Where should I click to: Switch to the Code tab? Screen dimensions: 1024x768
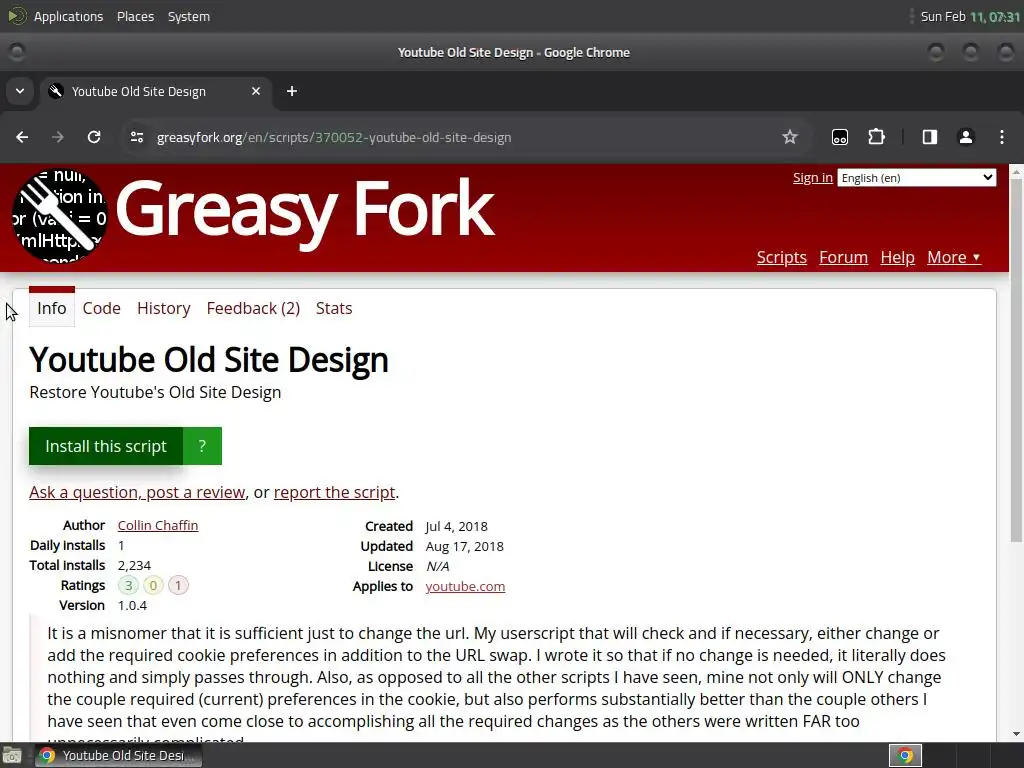[101, 308]
